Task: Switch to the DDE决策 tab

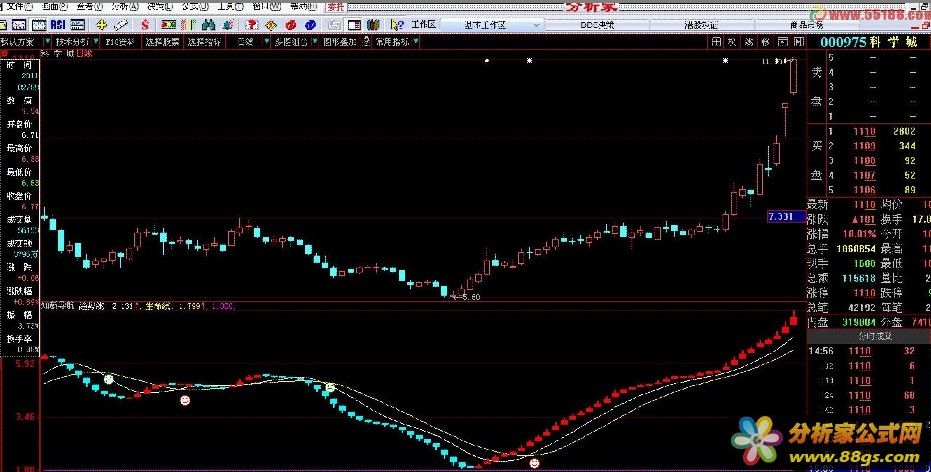Action: [597, 26]
